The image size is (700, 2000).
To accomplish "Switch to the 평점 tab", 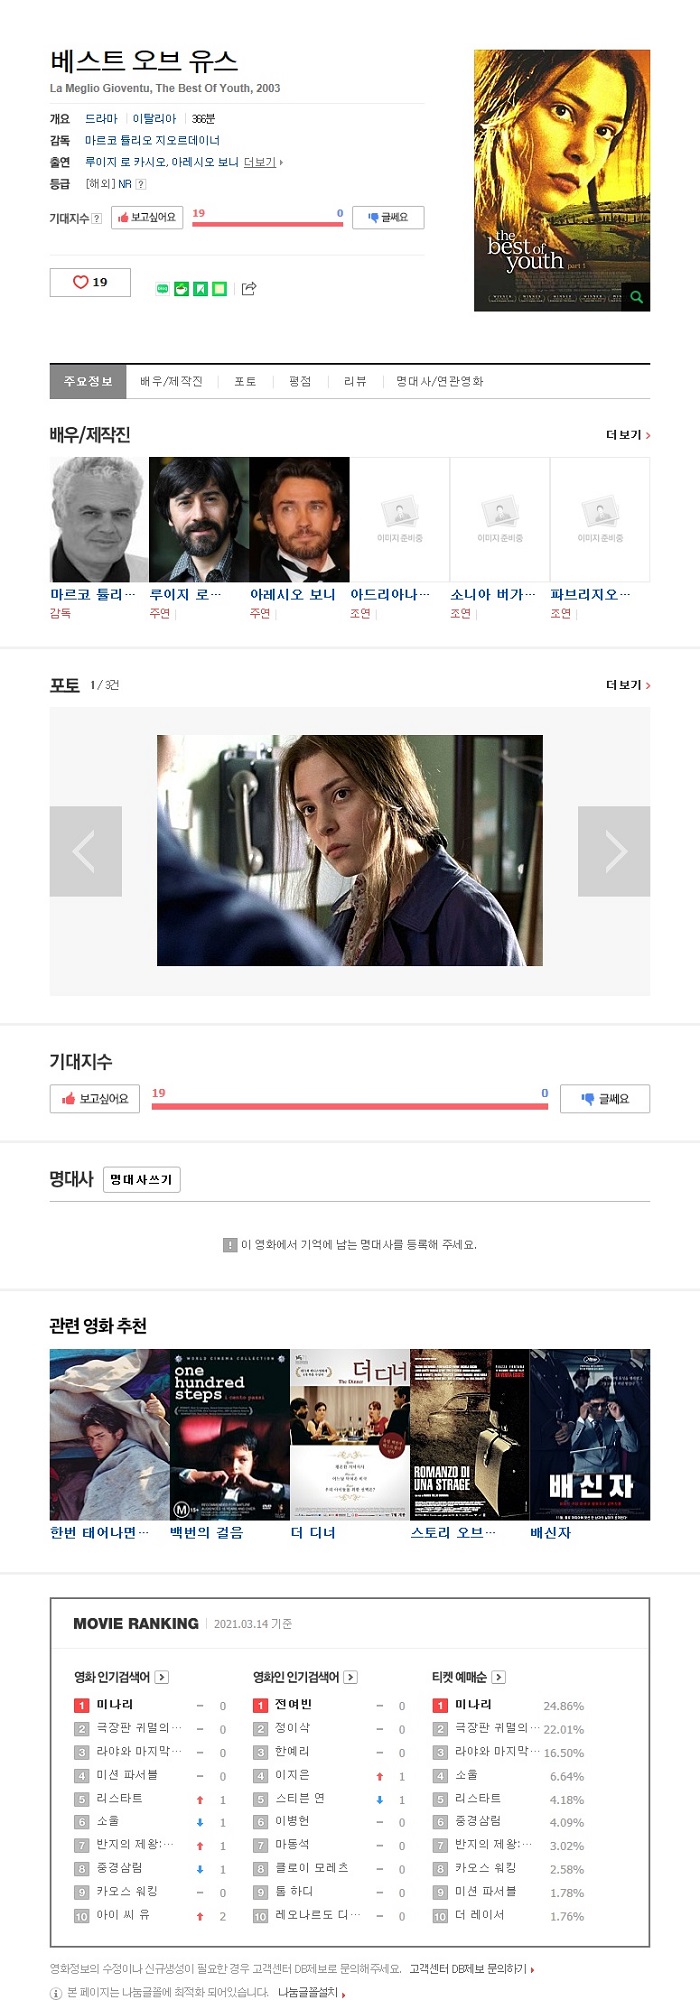I will pos(300,381).
